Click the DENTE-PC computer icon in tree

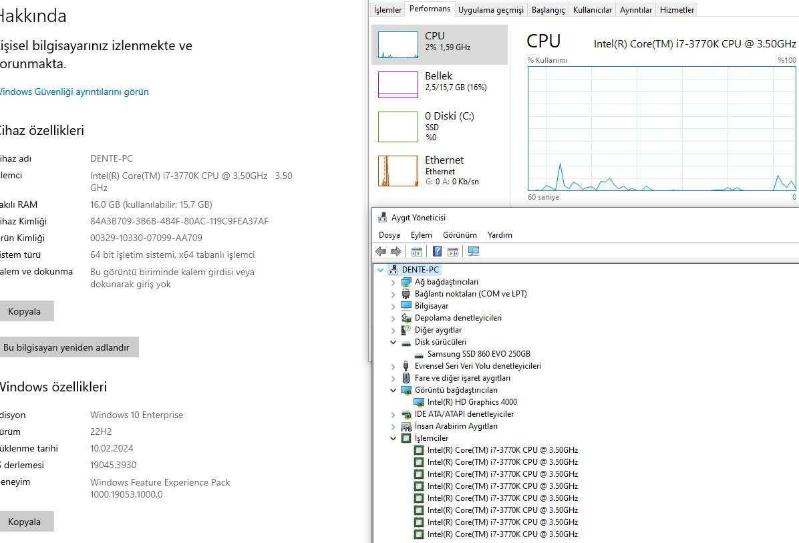(x=393, y=270)
